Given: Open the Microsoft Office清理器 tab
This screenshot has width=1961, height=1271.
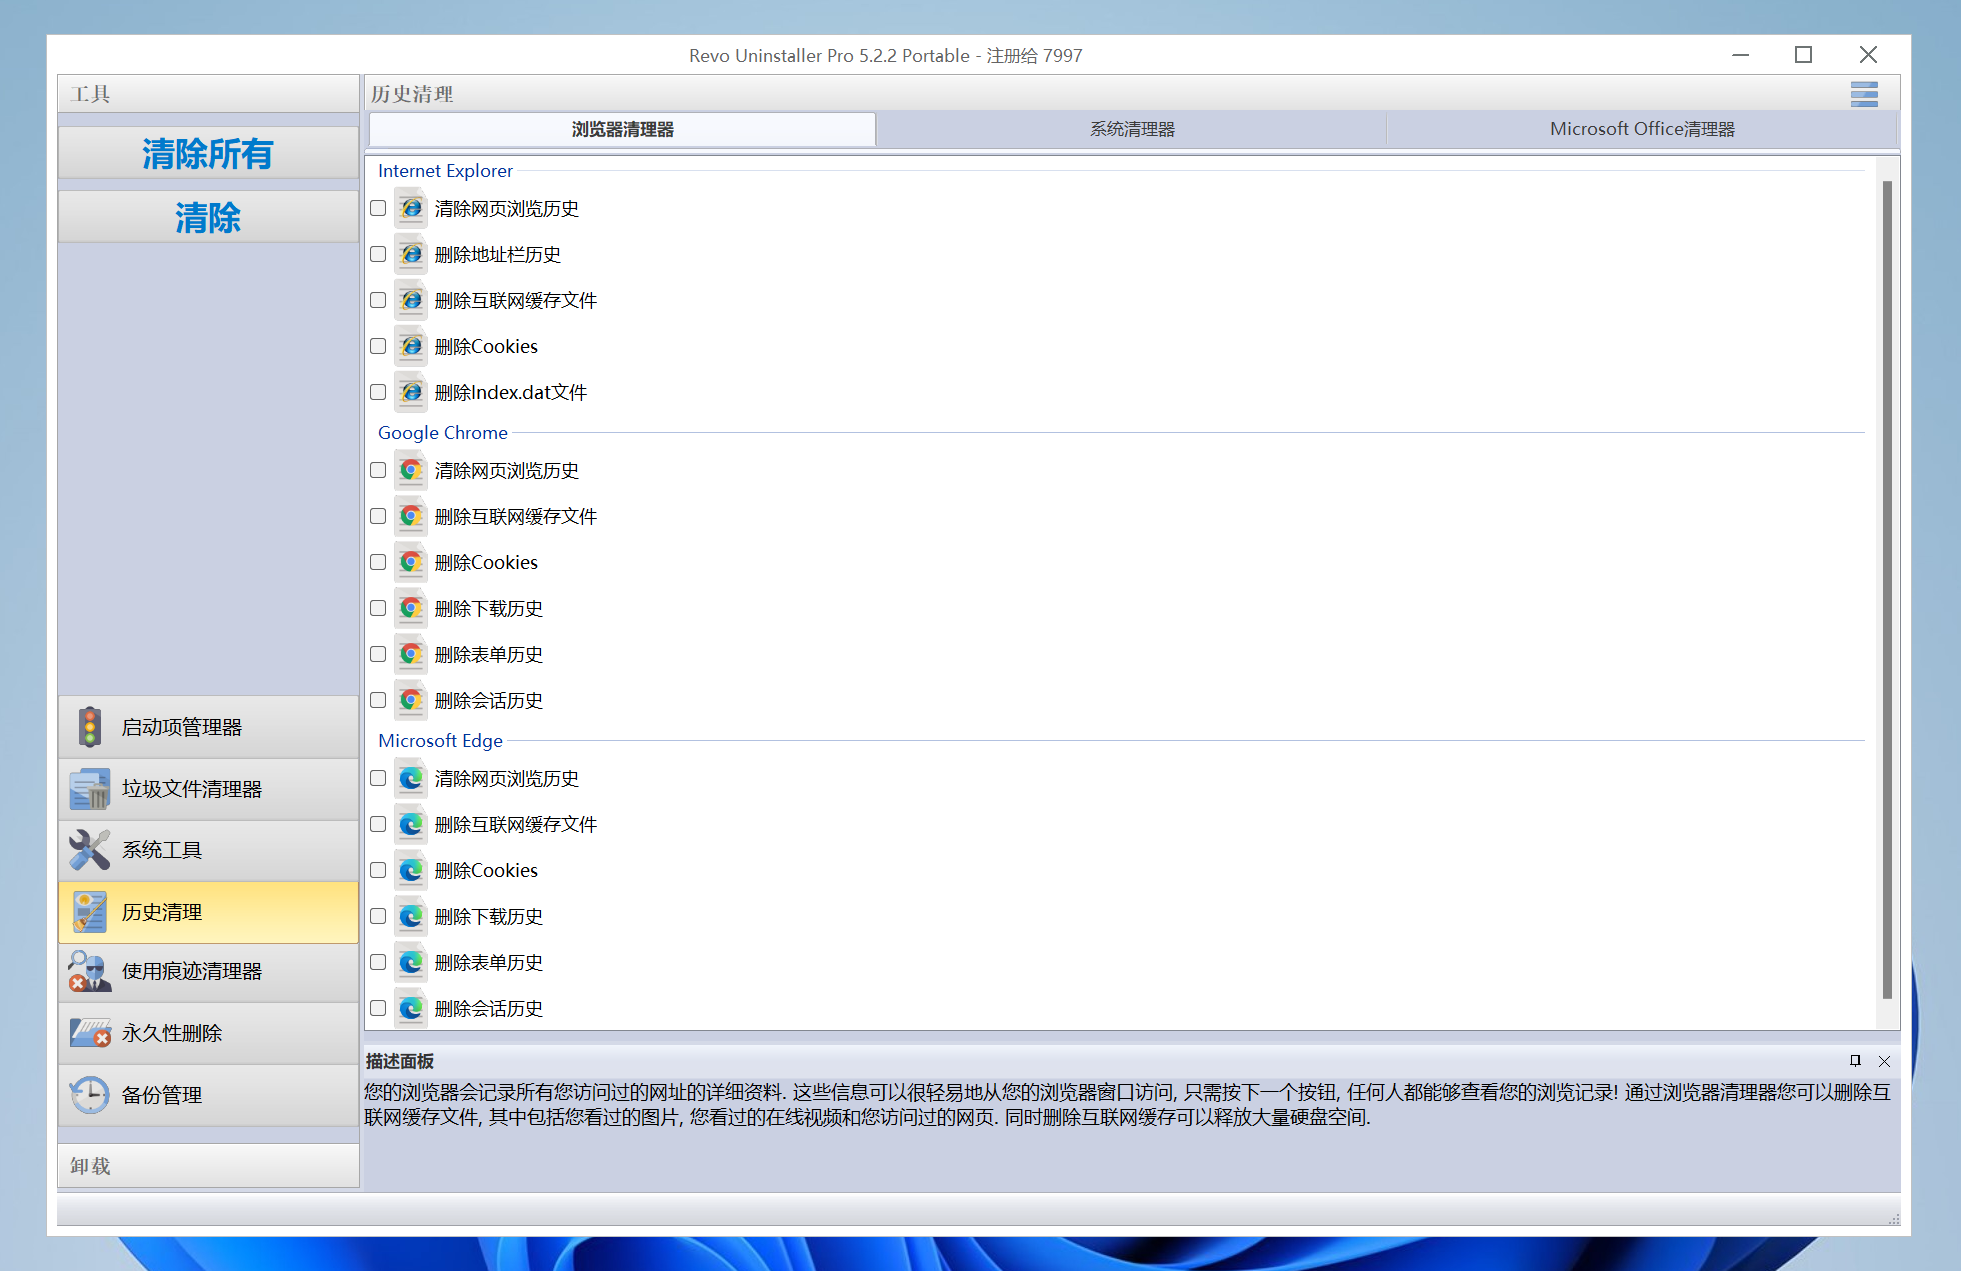Looking at the screenshot, I should point(1642,129).
